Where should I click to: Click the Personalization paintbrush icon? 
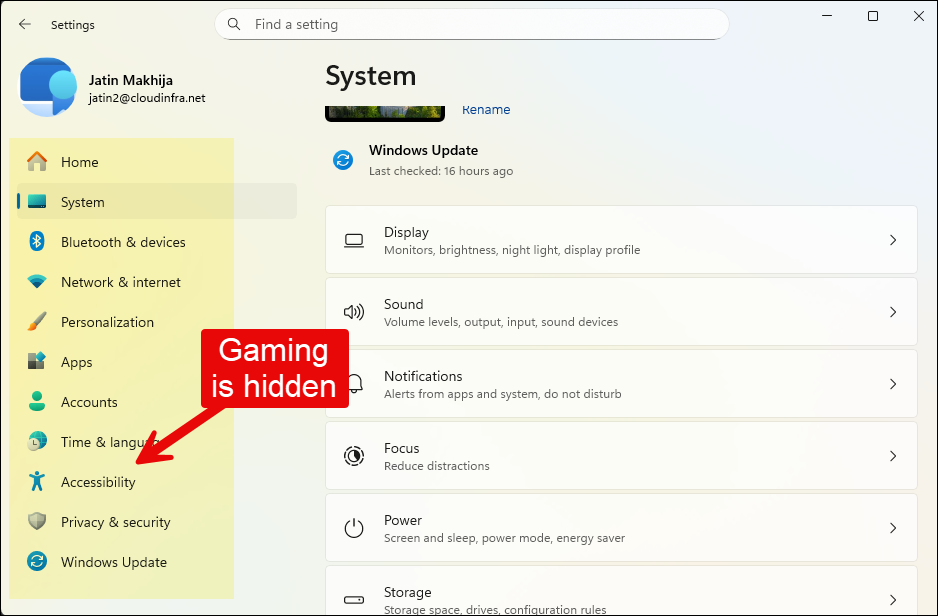[x=37, y=322]
